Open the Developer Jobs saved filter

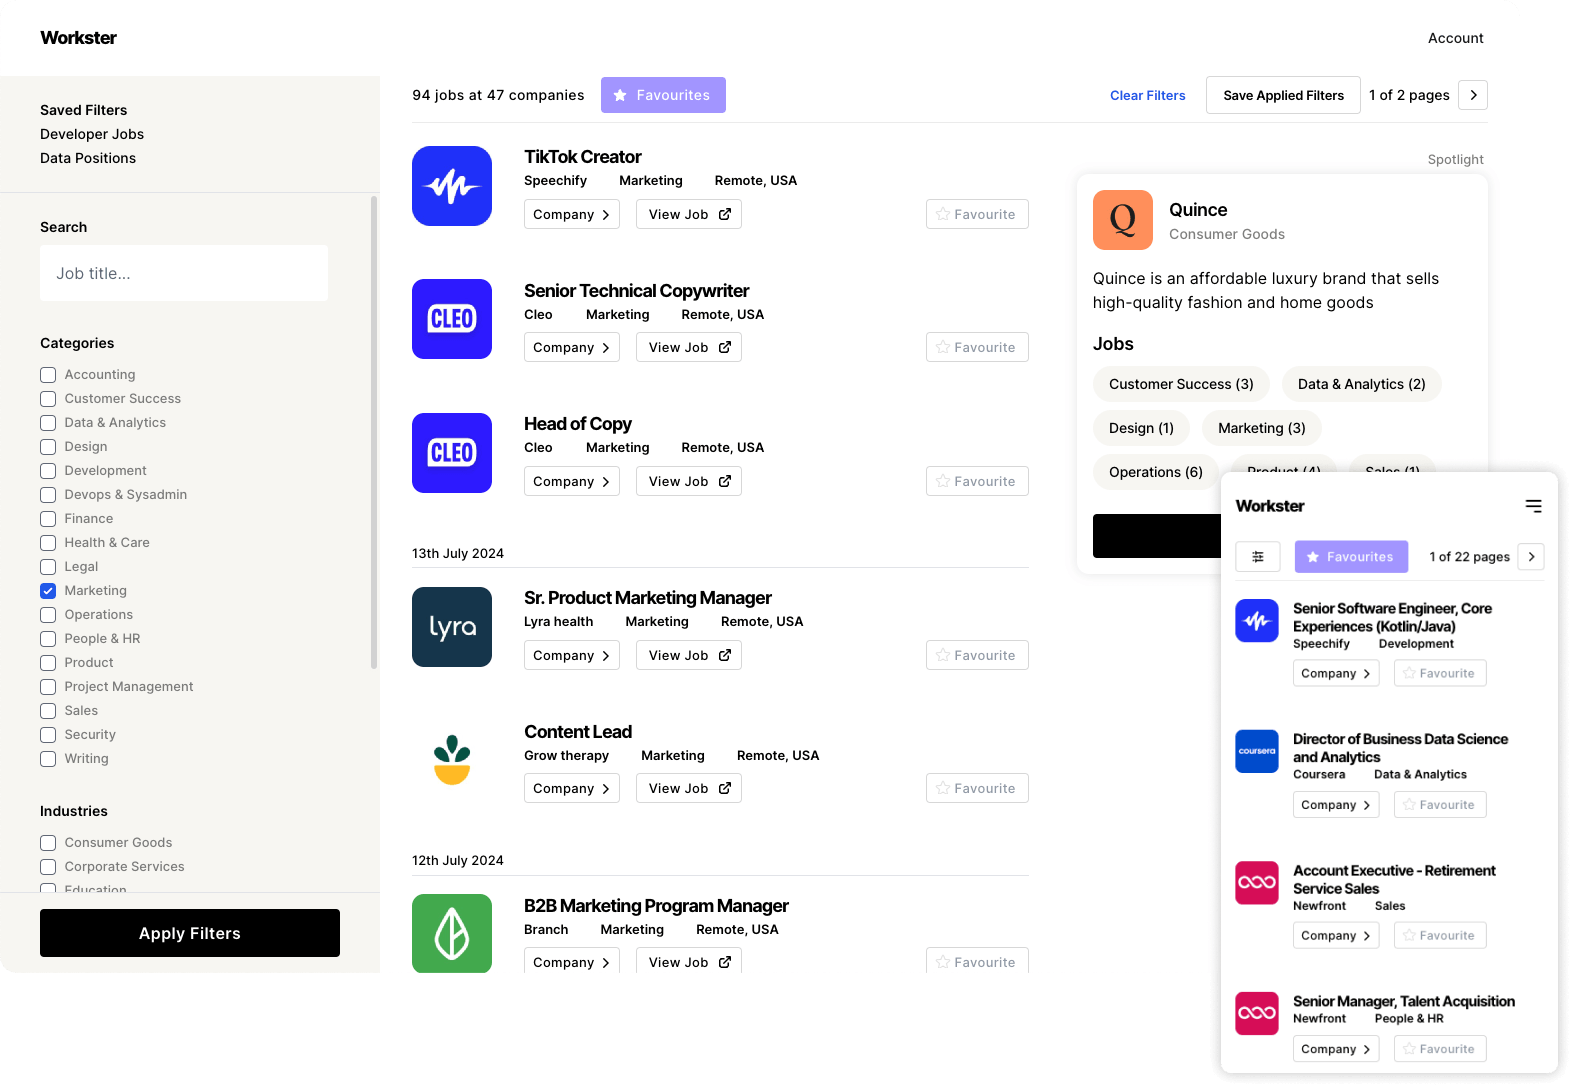point(92,134)
